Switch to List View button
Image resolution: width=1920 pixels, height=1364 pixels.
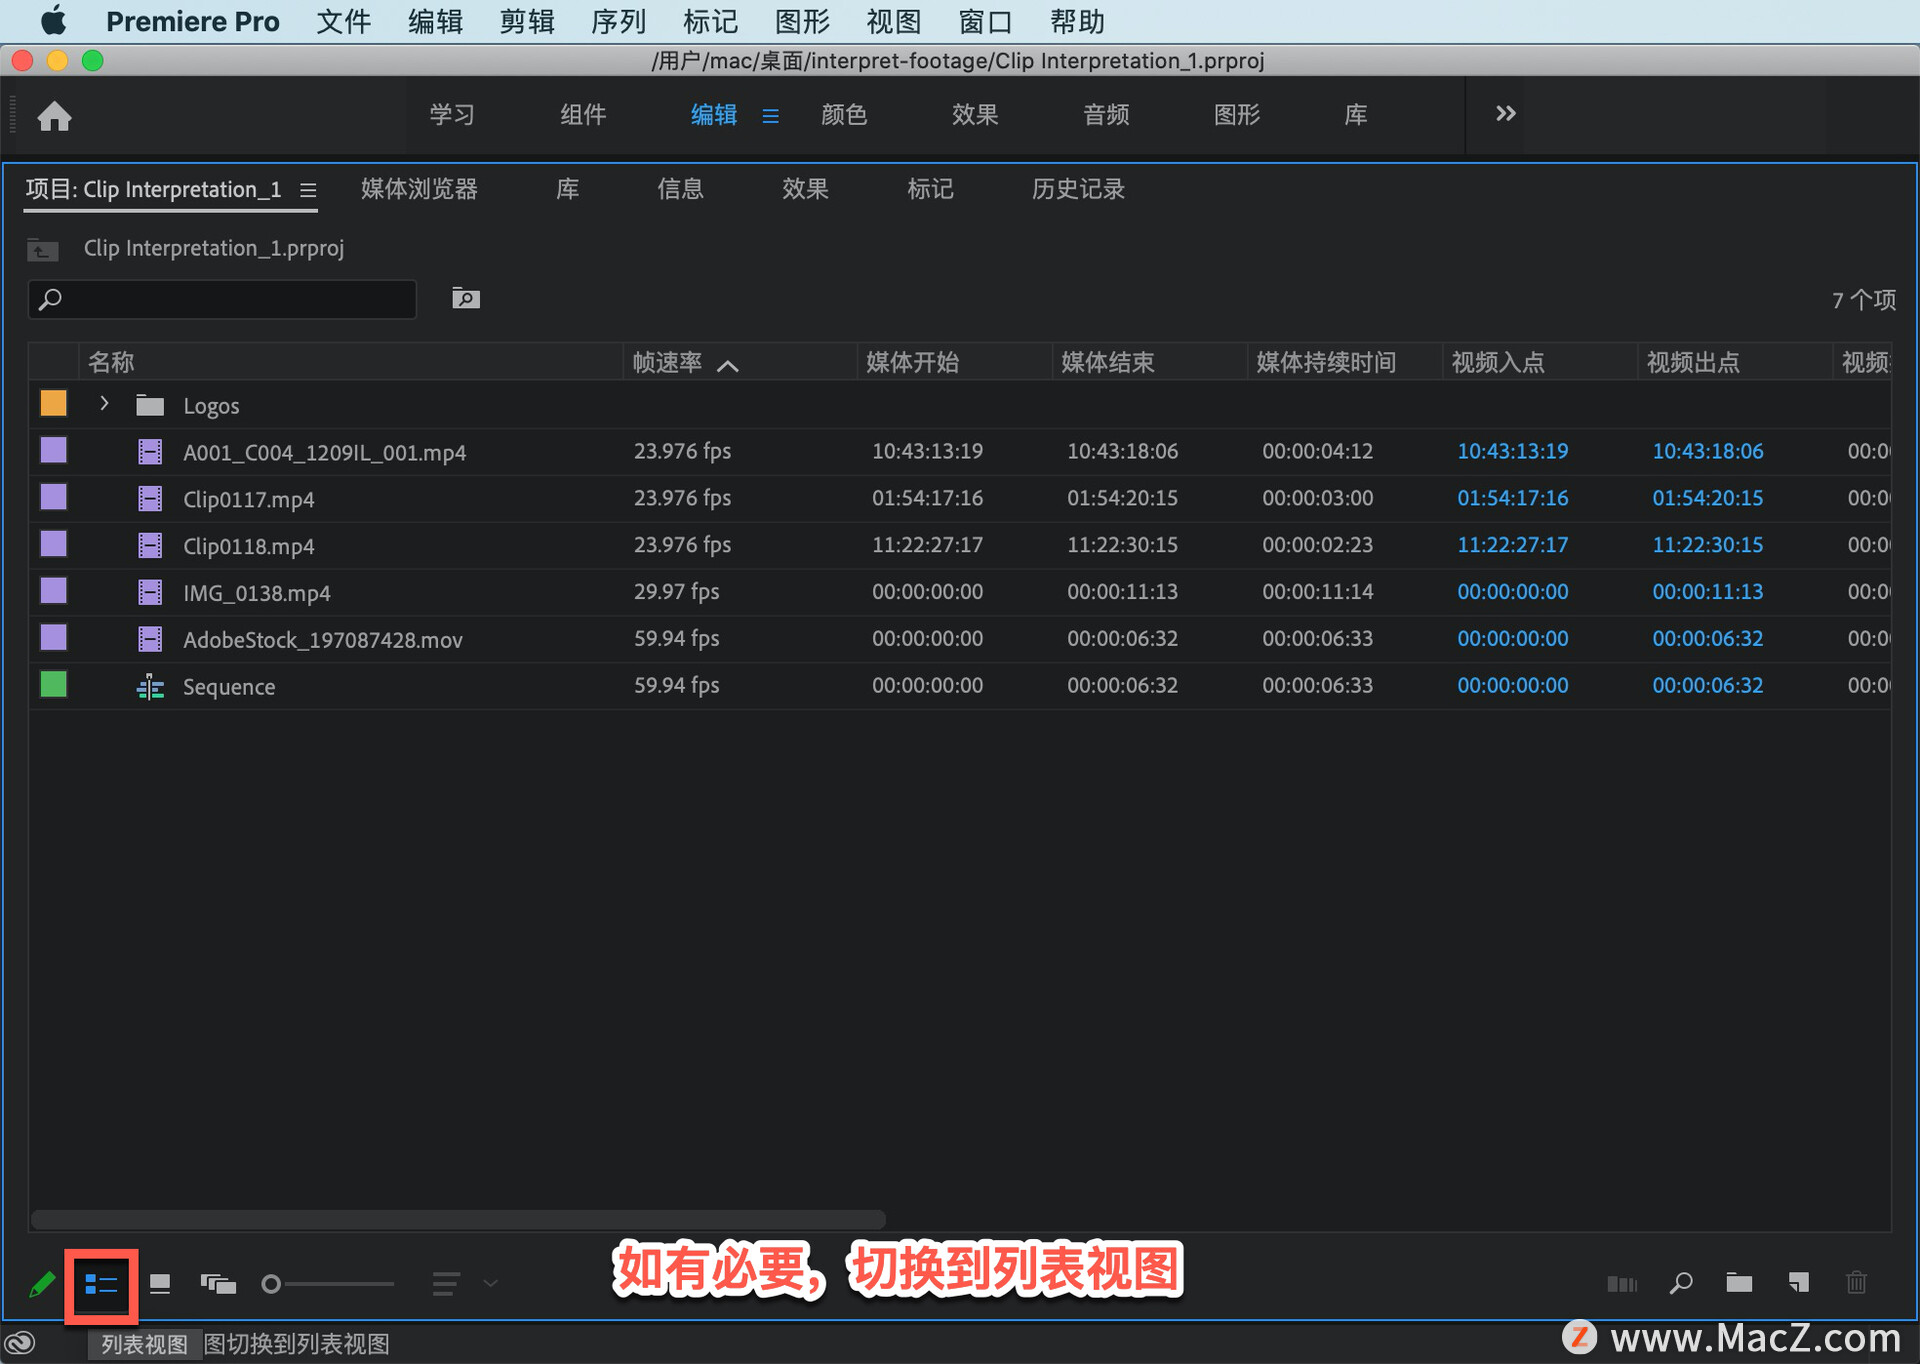[x=101, y=1284]
